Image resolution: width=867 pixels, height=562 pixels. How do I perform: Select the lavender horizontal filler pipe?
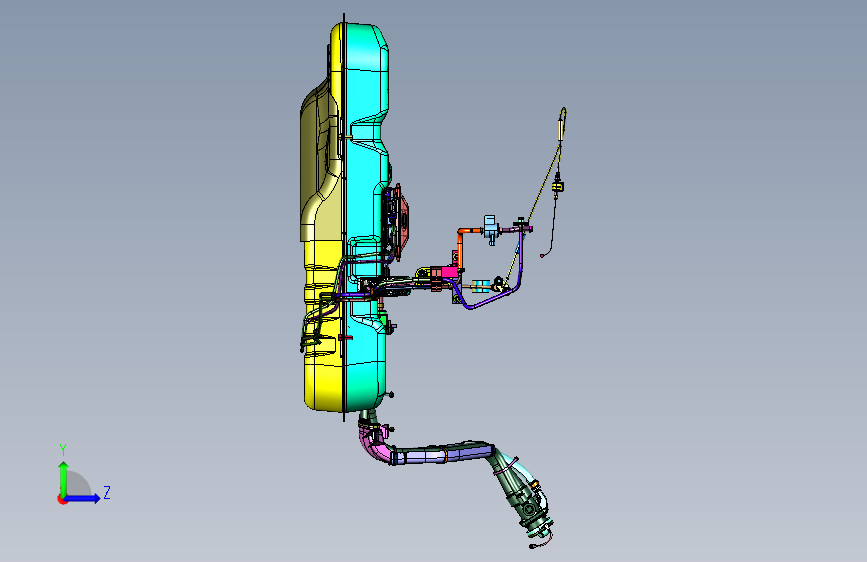[442, 454]
